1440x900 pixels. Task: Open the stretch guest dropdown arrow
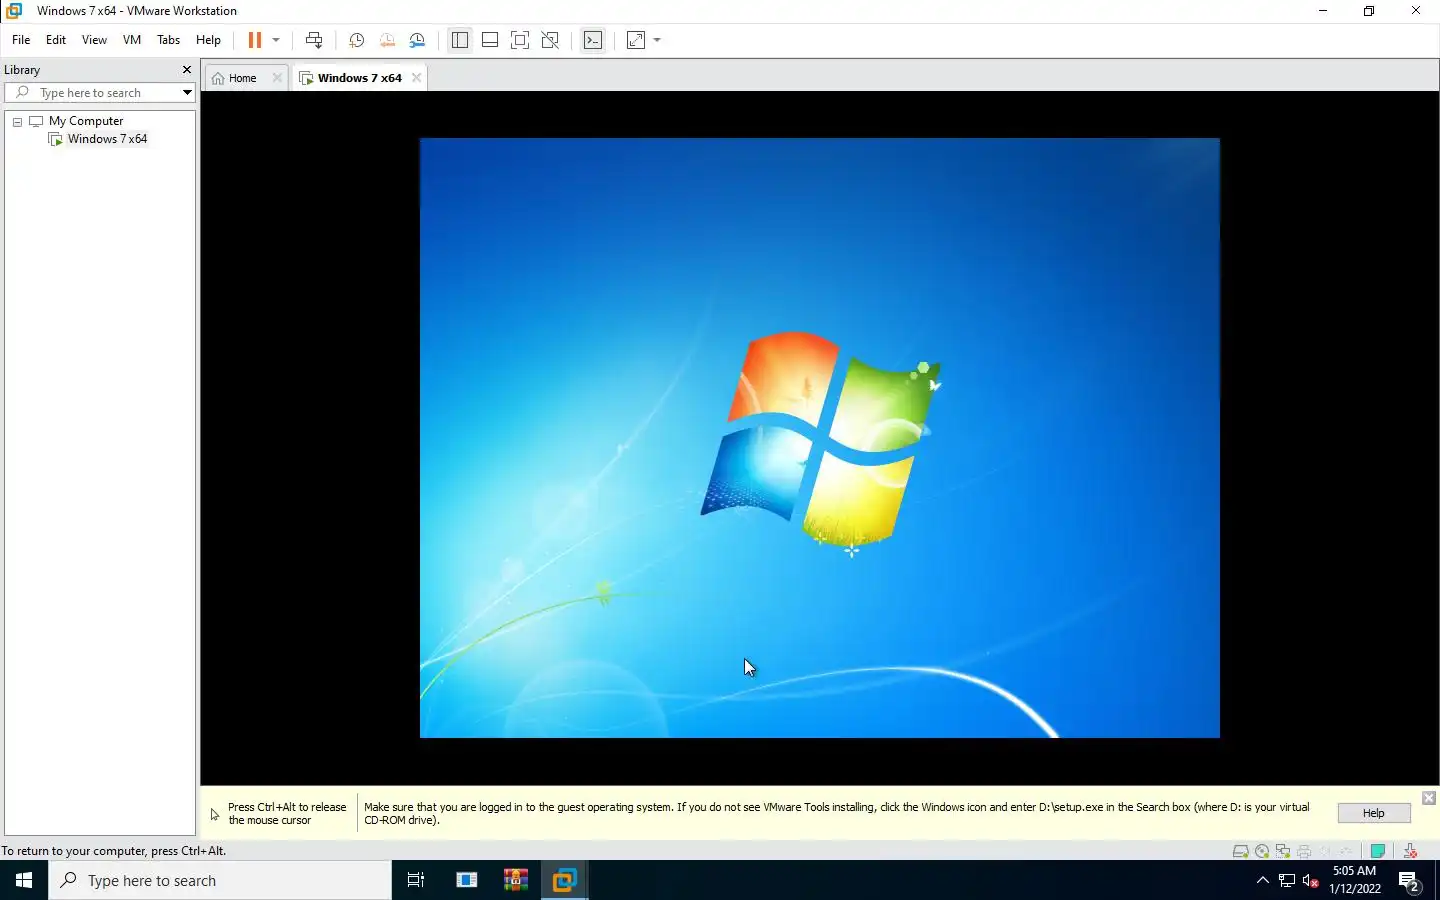(657, 40)
